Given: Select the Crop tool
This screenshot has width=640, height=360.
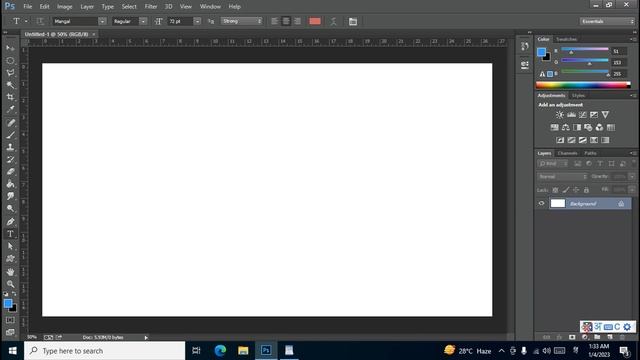Looking at the screenshot, I should [10, 97].
